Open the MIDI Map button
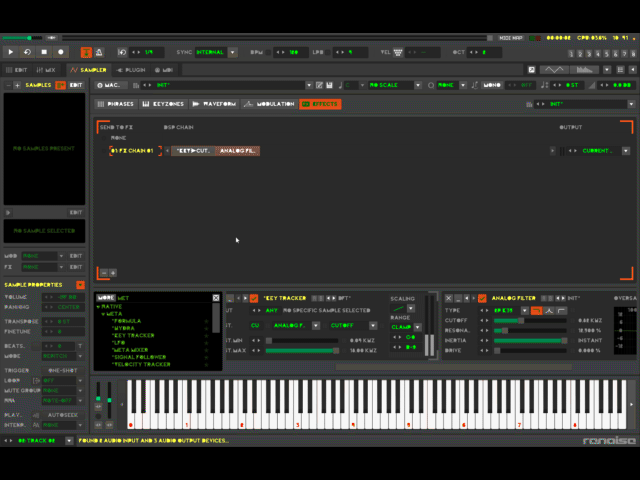640x480 pixels. [x=511, y=38]
